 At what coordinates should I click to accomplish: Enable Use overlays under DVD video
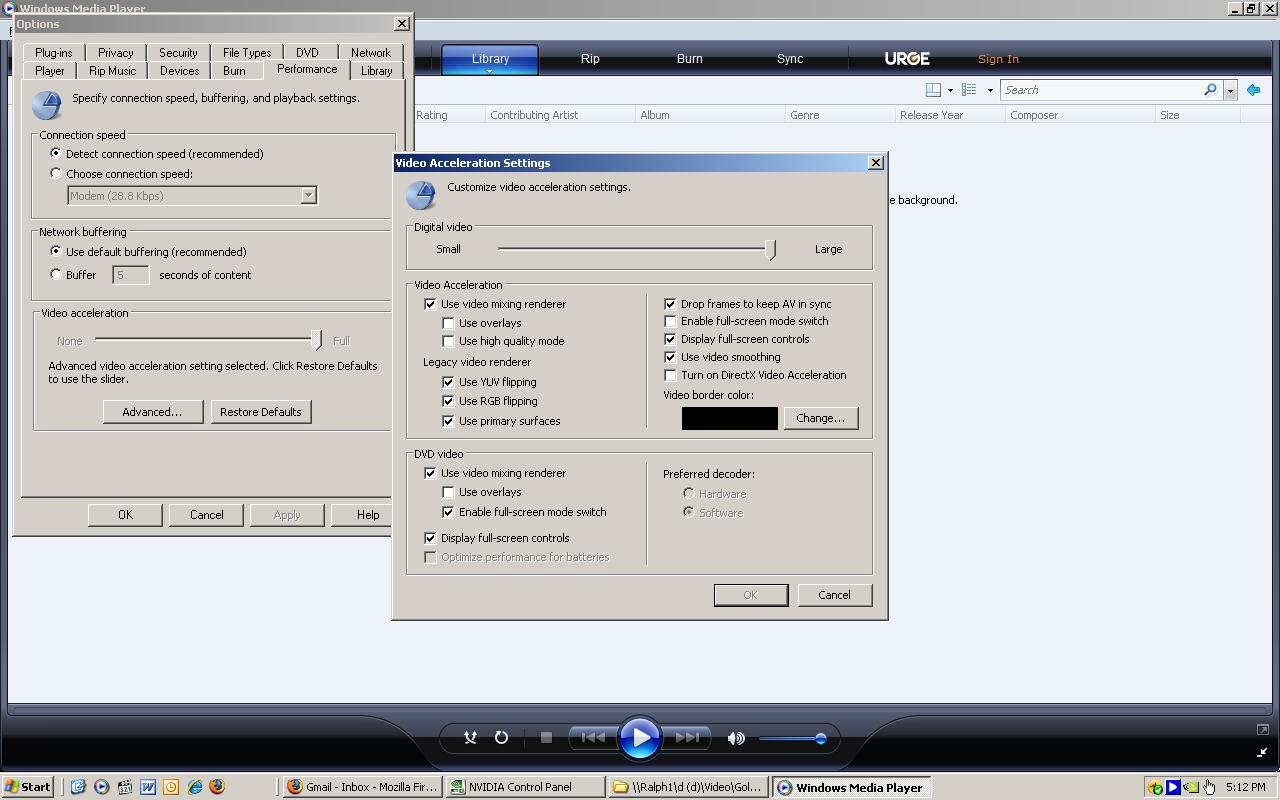pos(448,492)
